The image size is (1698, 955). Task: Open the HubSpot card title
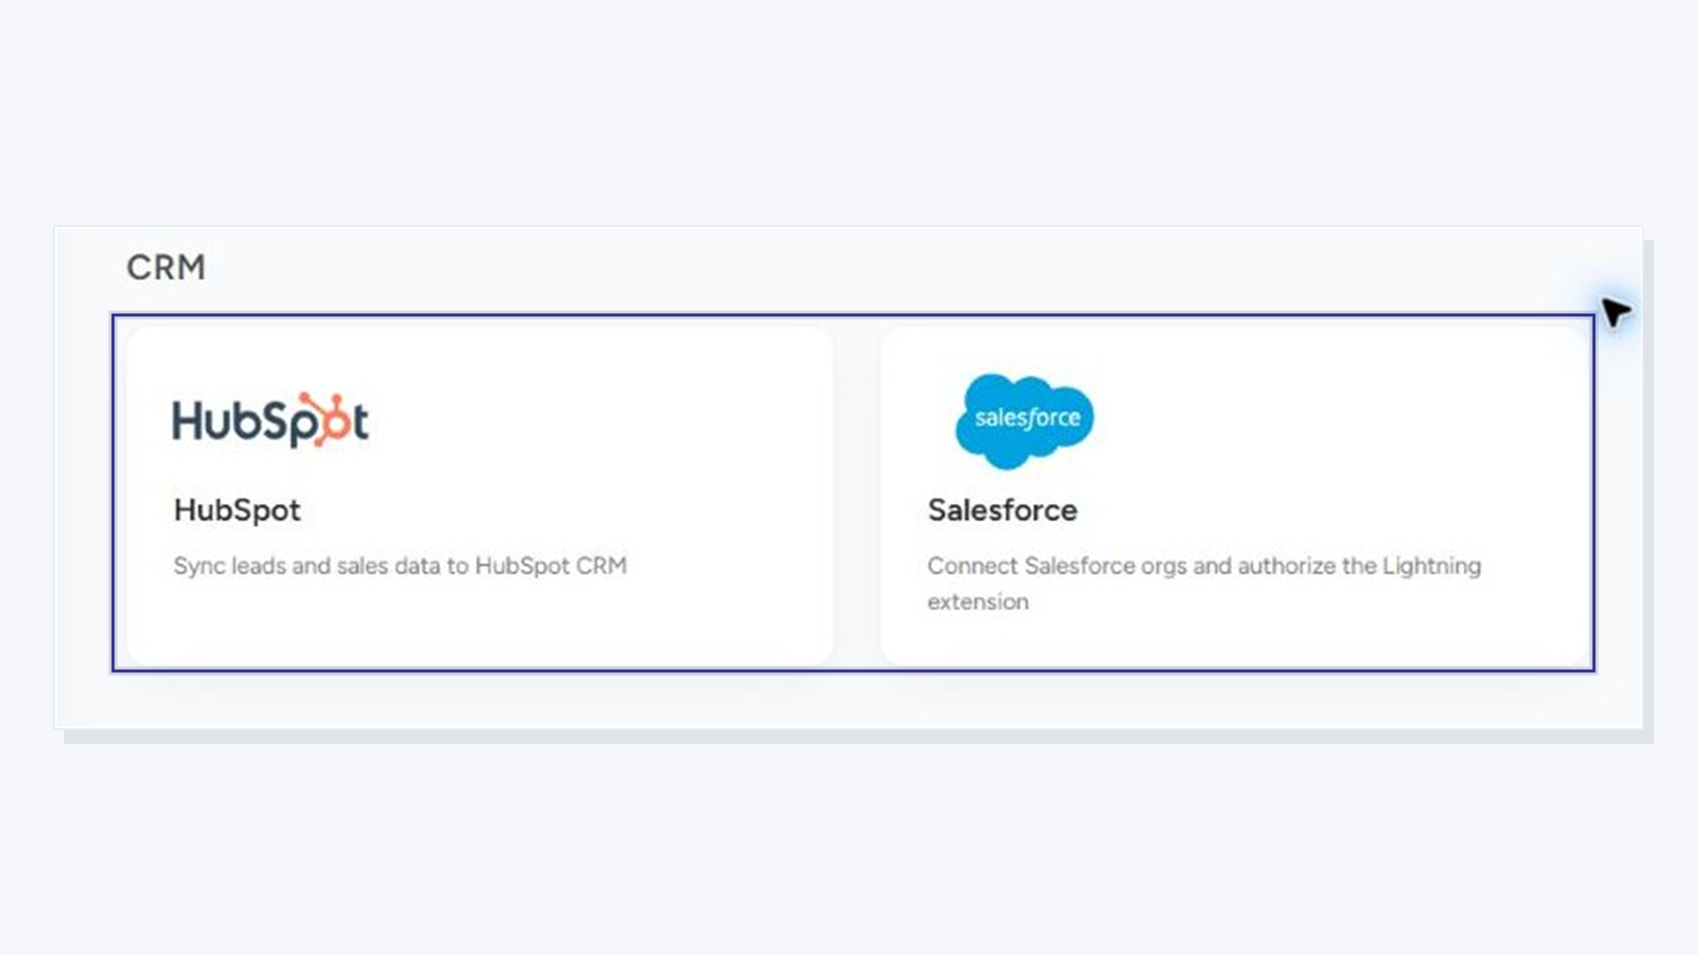coord(237,510)
